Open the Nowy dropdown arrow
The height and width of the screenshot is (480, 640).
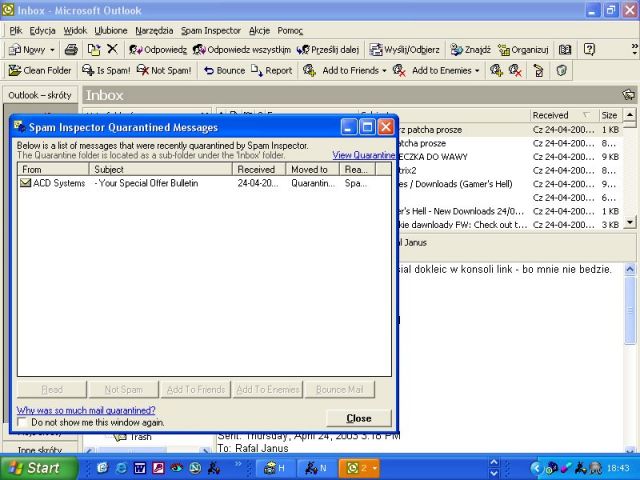[x=52, y=50]
